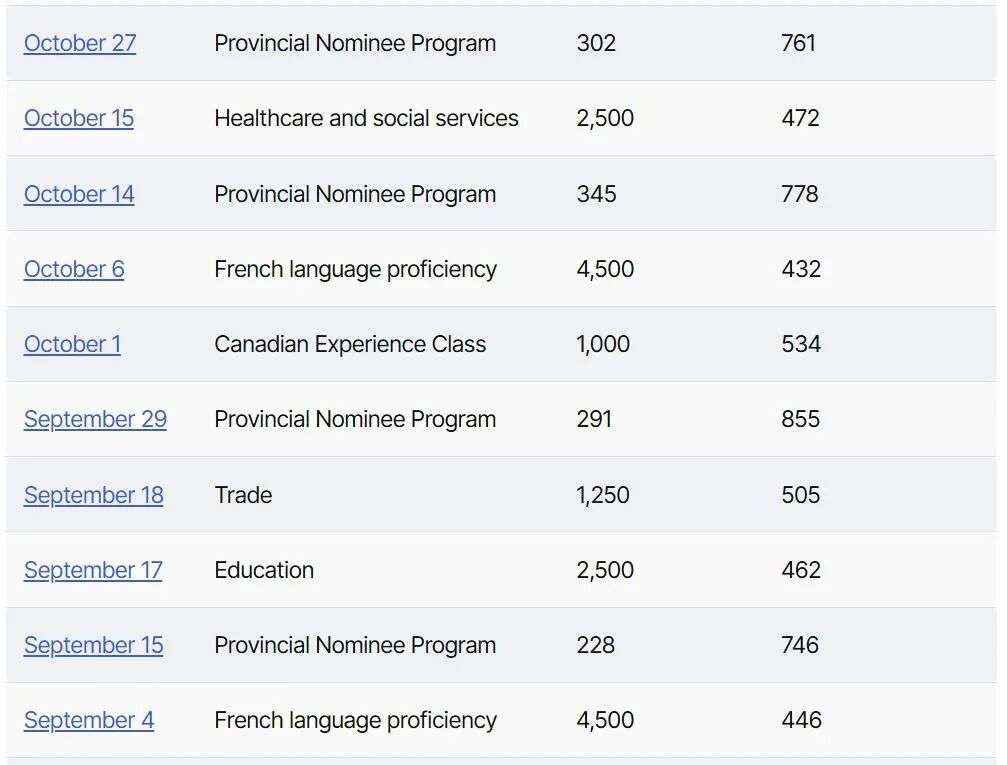
Task: Click the 302 invitations number
Action: pyautogui.click(x=596, y=43)
